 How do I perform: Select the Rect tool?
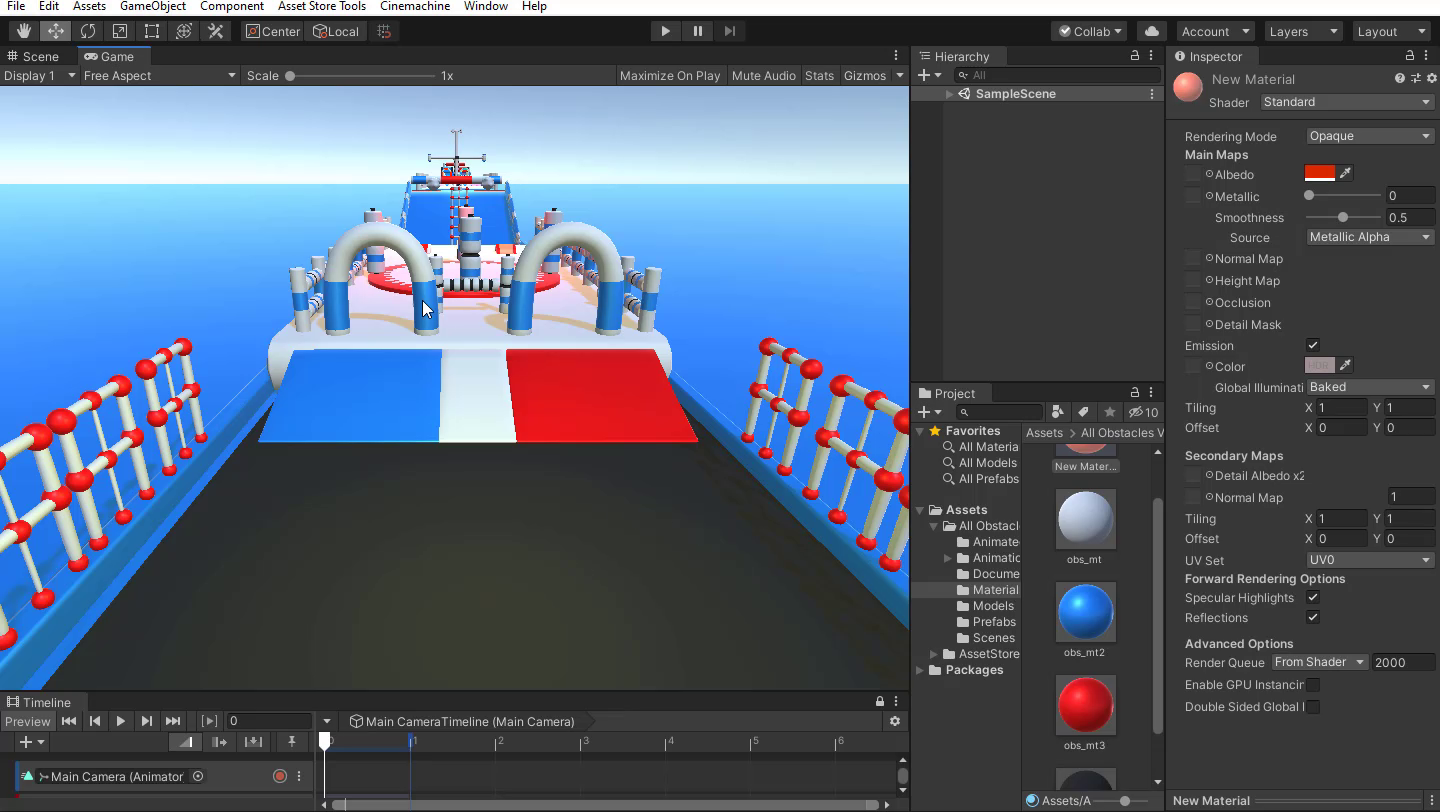(x=151, y=31)
